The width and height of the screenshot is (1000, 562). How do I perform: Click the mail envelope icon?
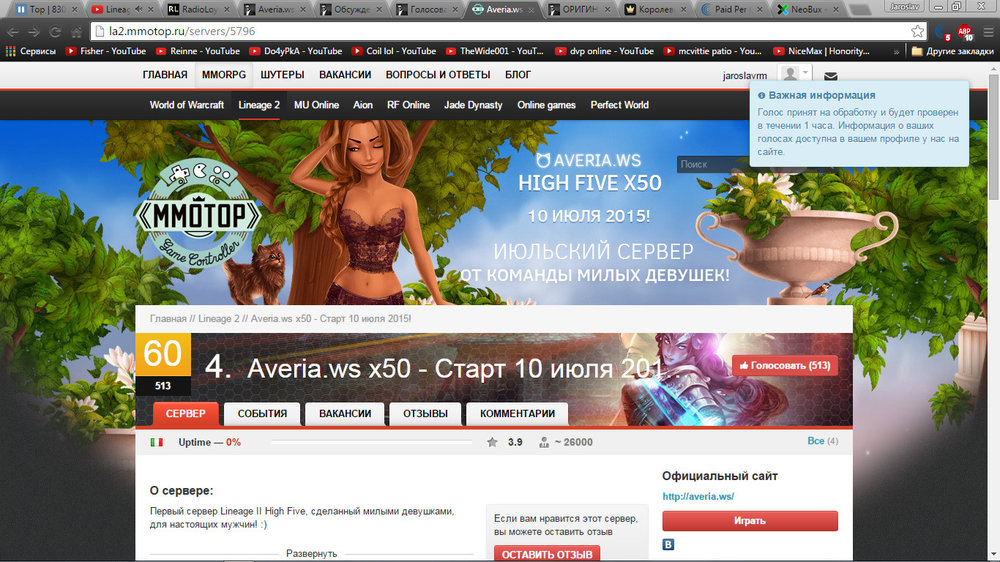coord(831,76)
